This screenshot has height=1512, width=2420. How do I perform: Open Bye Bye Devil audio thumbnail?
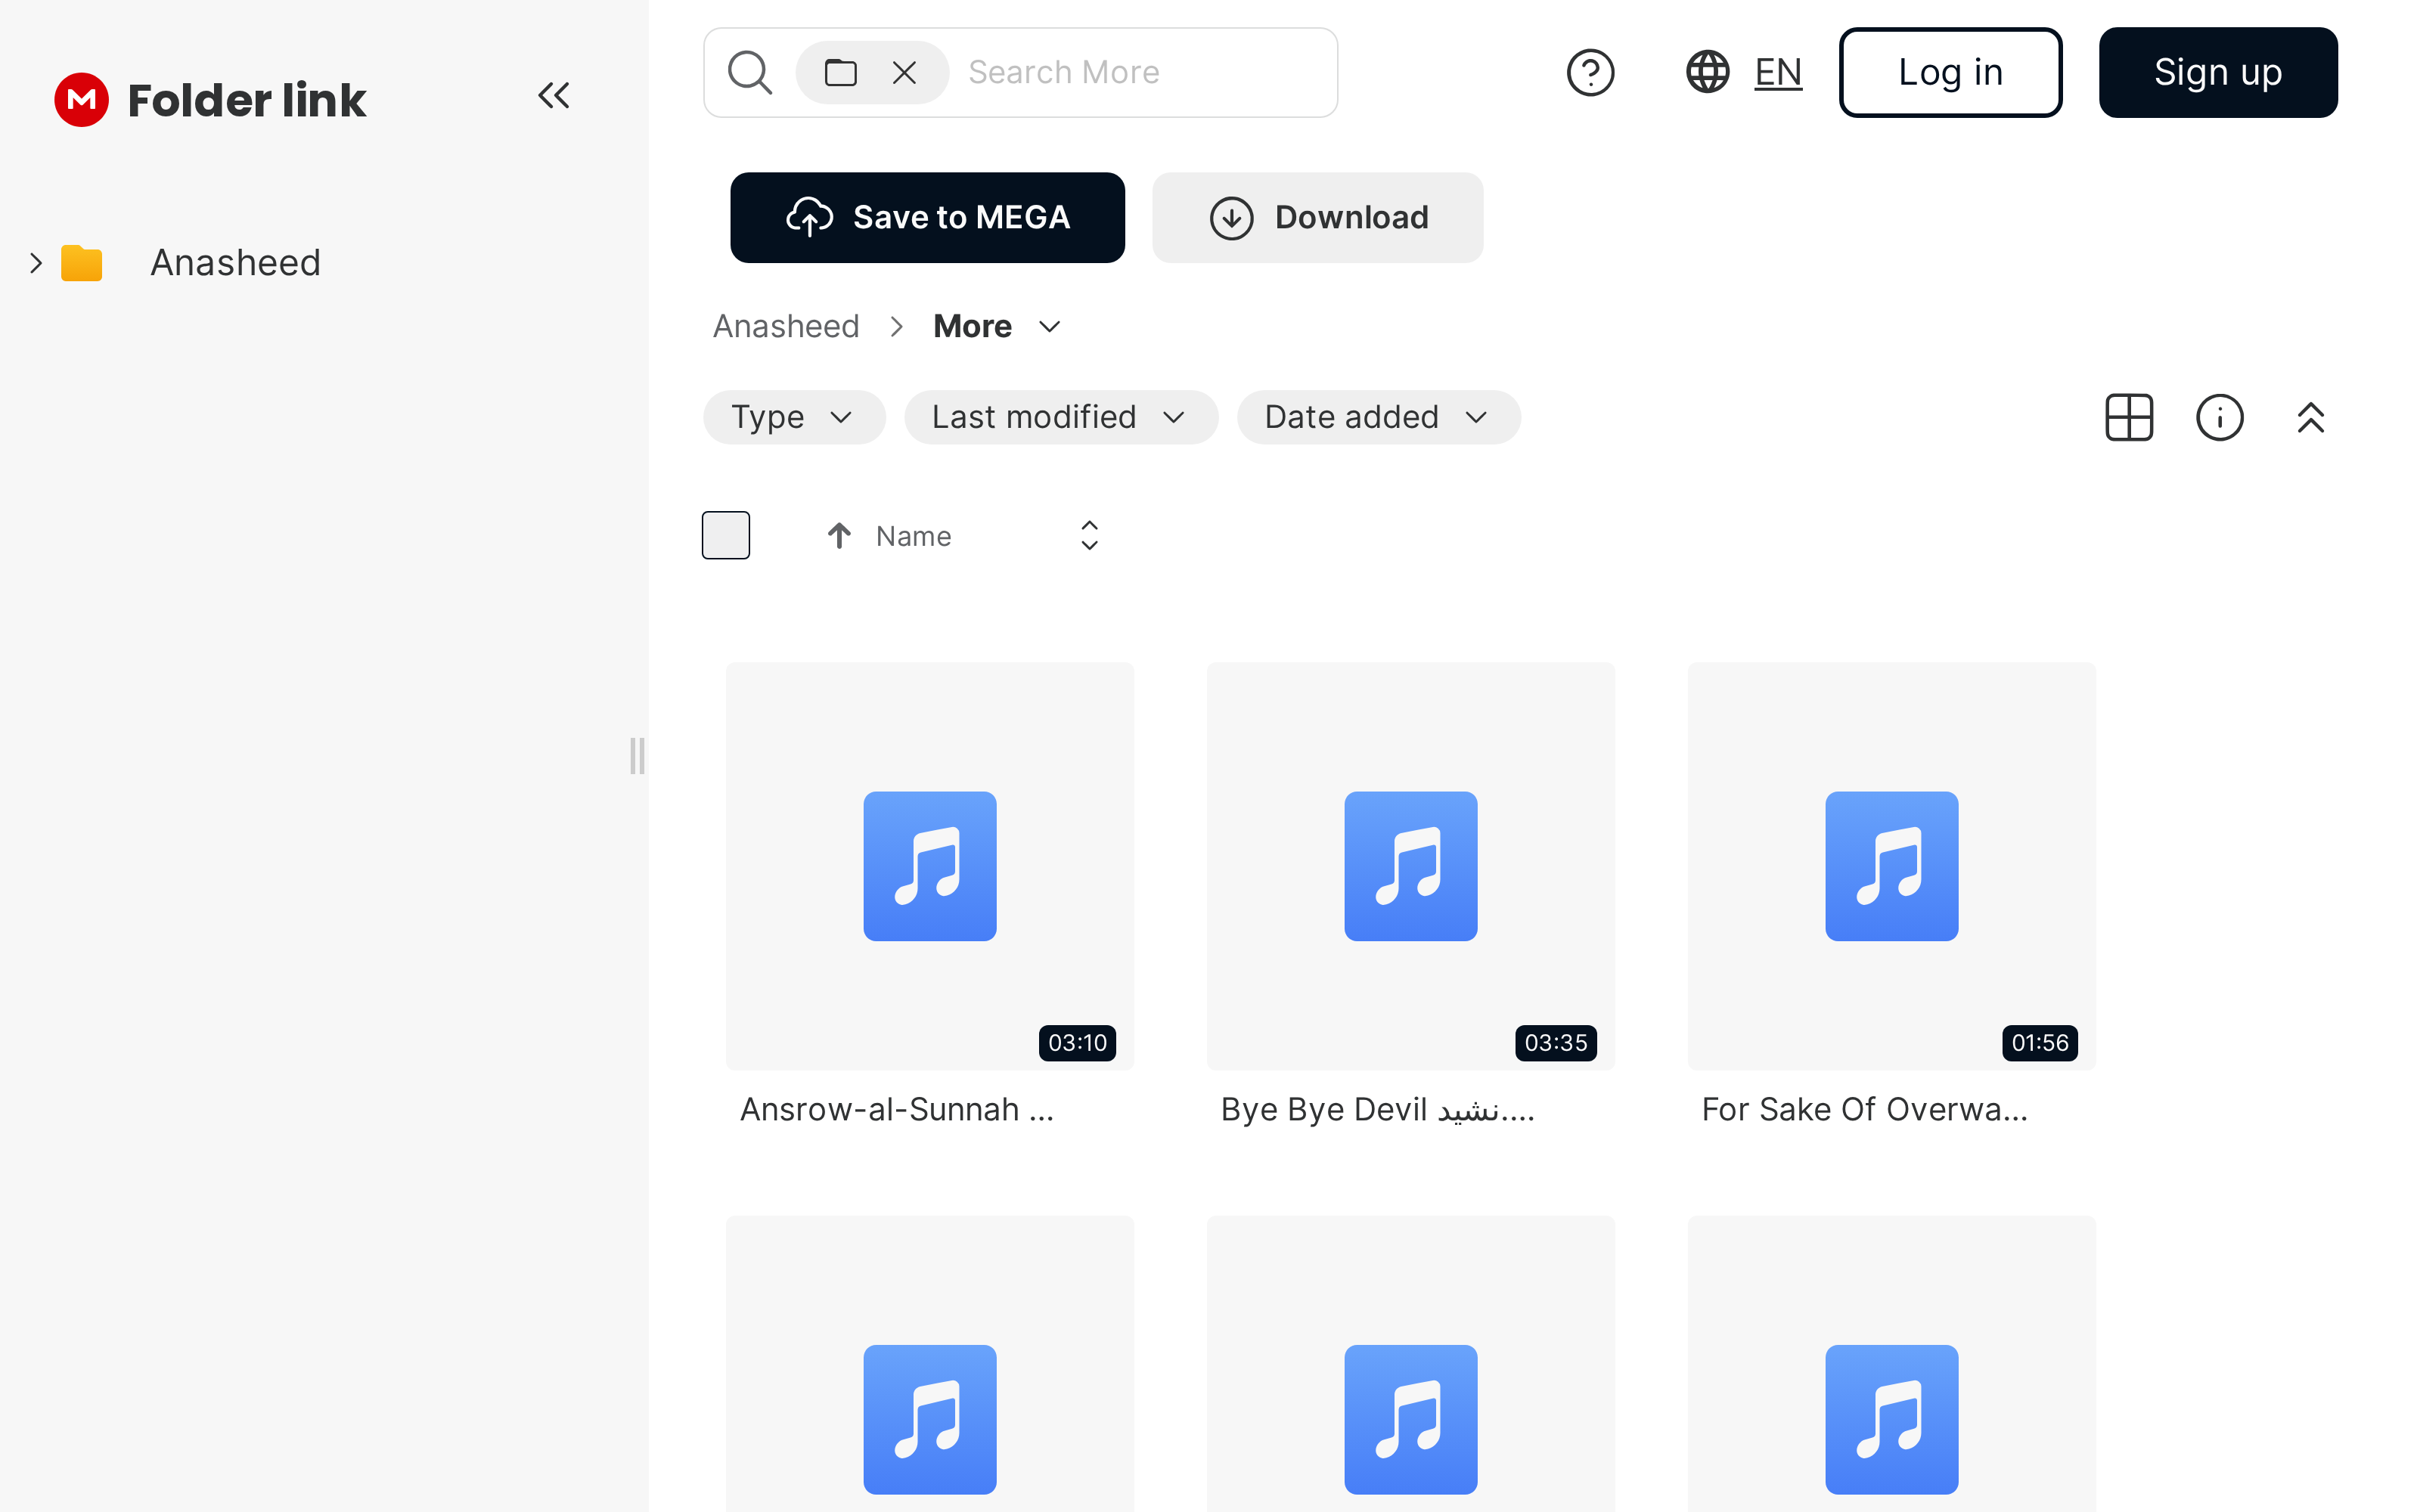point(1410,865)
